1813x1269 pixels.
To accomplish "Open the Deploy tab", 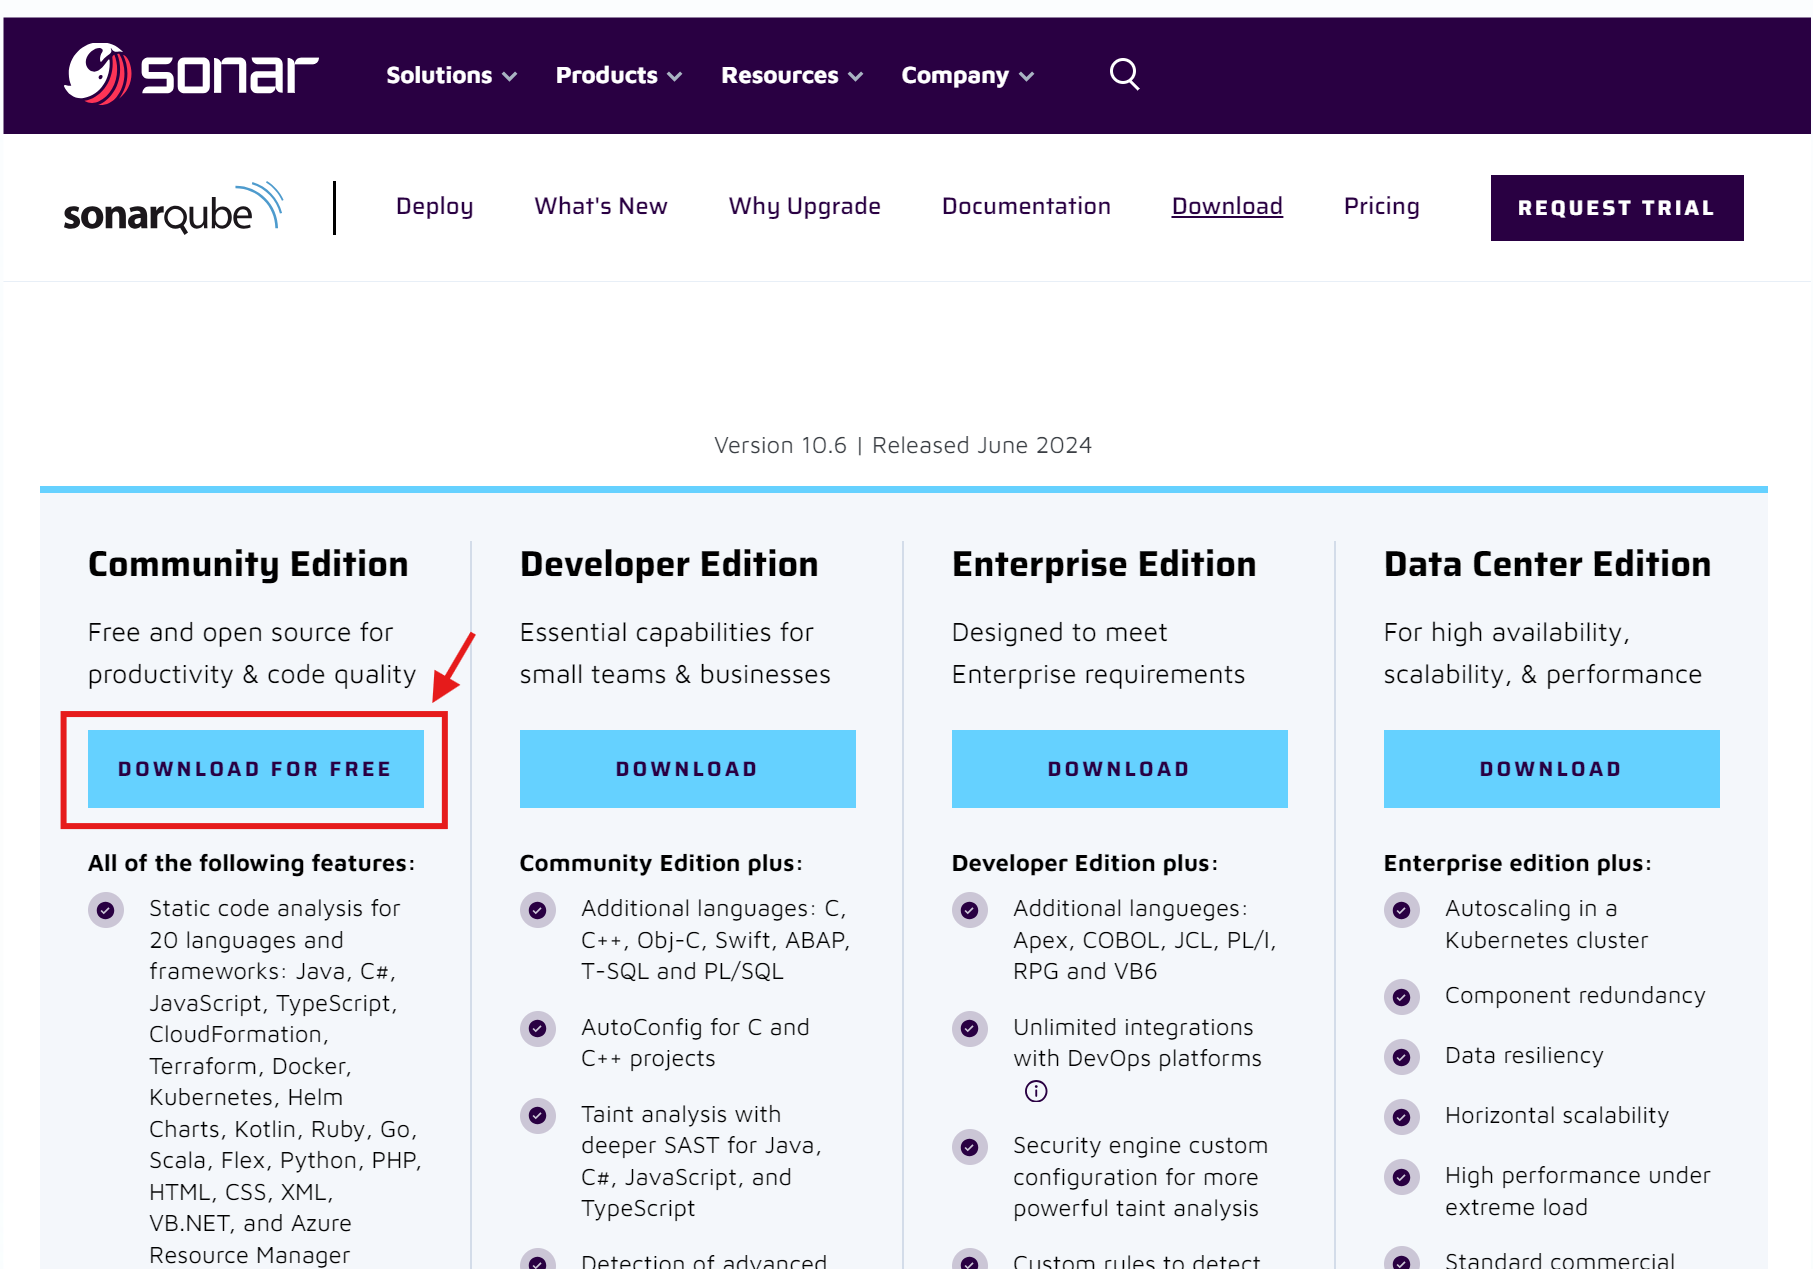I will click(x=435, y=206).
